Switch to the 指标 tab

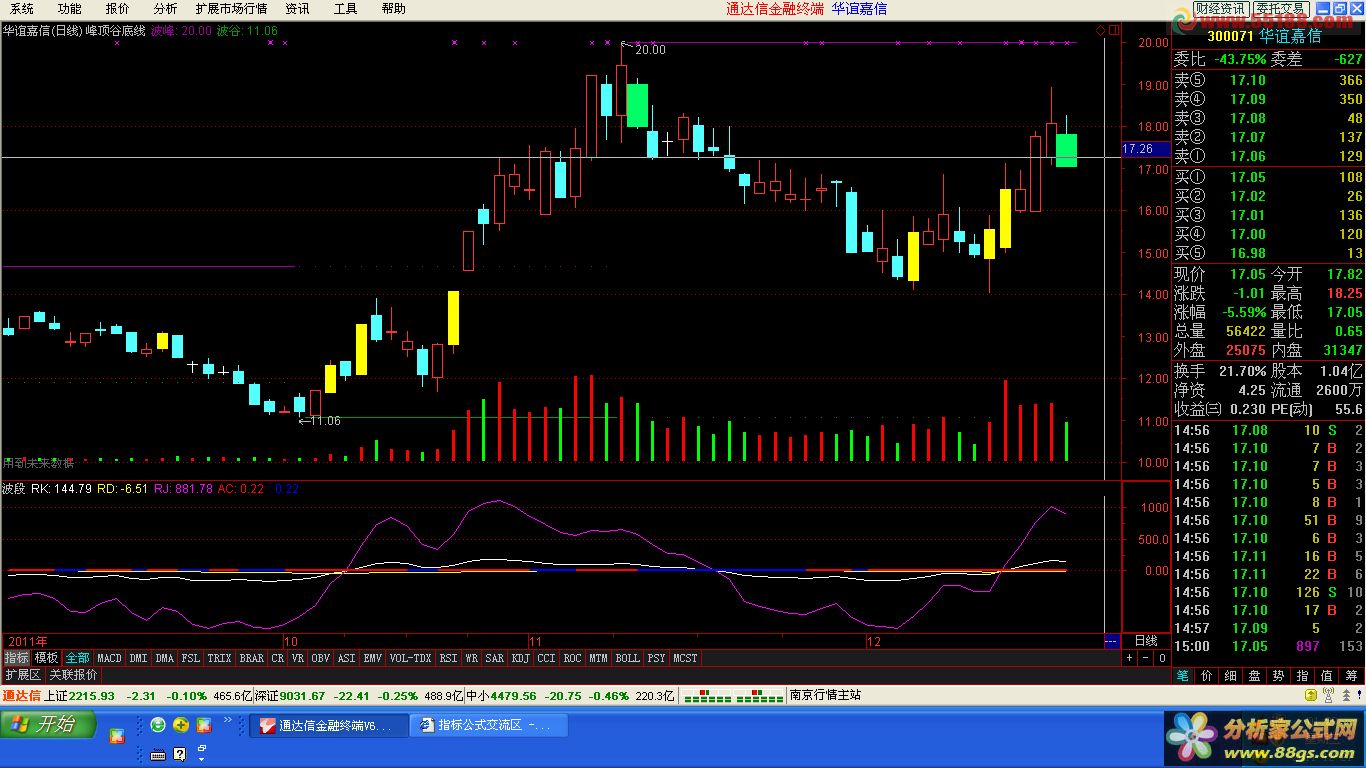click(16, 658)
